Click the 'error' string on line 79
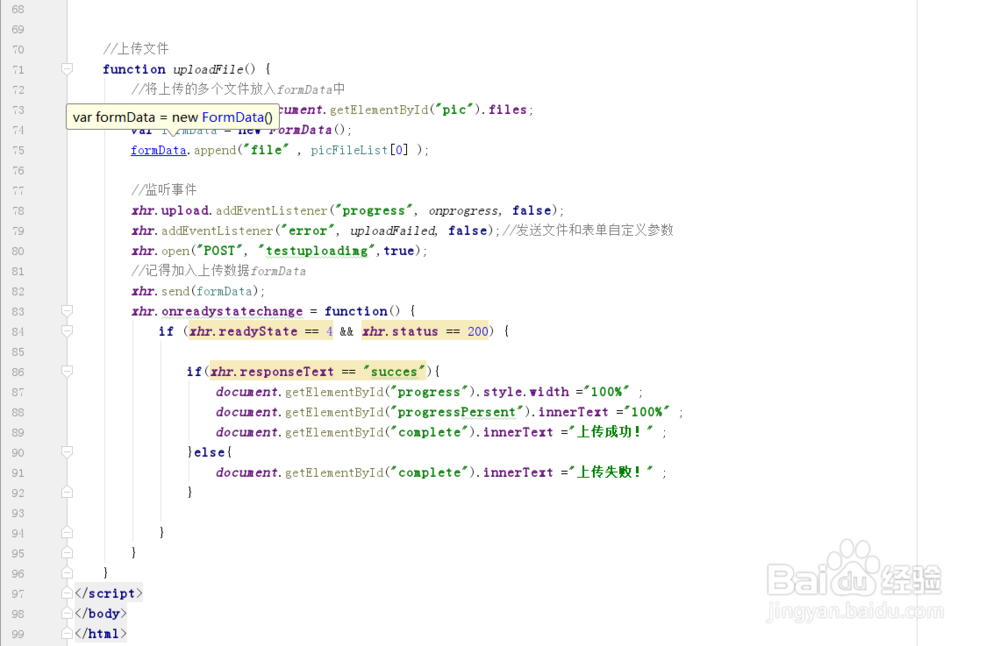 pyautogui.click(x=307, y=230)
